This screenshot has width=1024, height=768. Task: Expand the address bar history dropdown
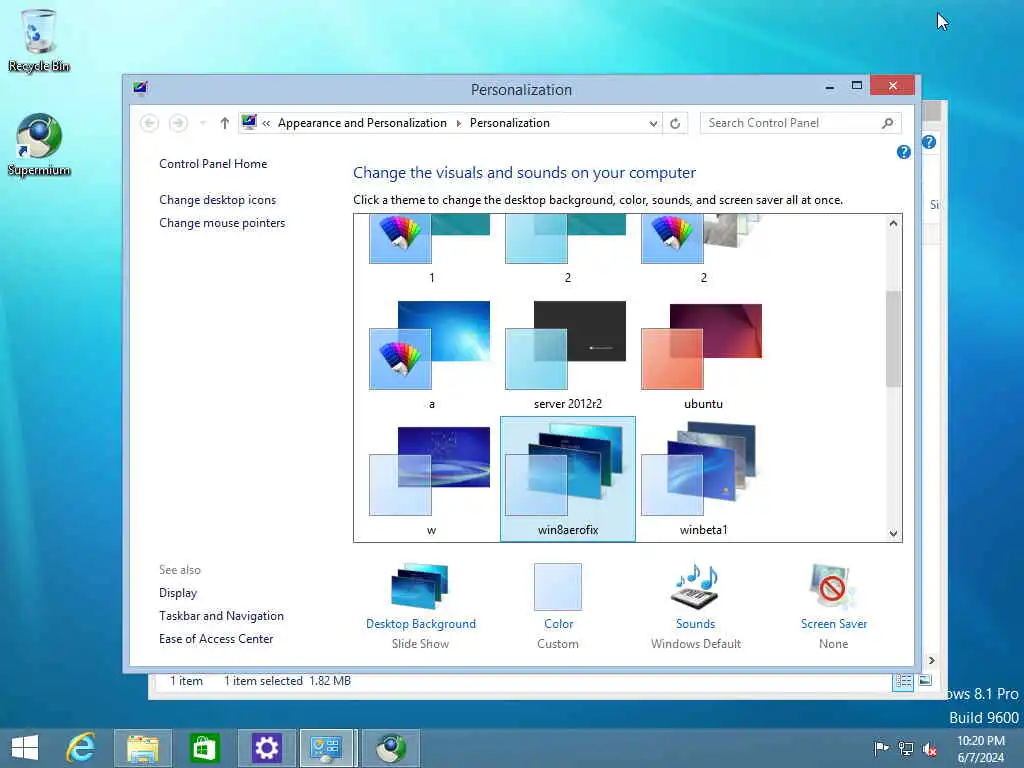(653, 123)
